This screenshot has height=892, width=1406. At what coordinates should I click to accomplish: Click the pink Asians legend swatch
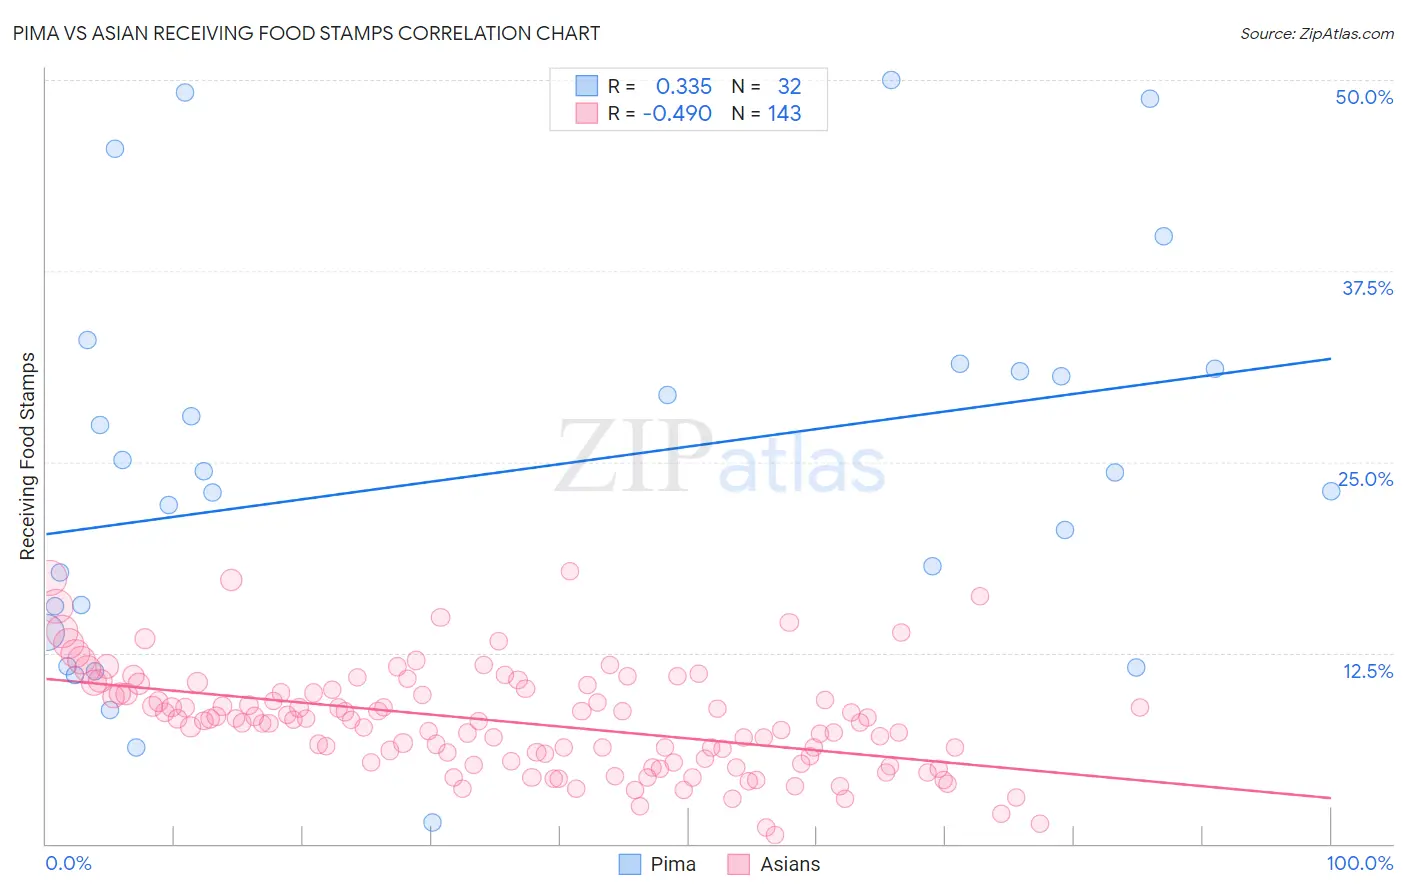point(739,864)
